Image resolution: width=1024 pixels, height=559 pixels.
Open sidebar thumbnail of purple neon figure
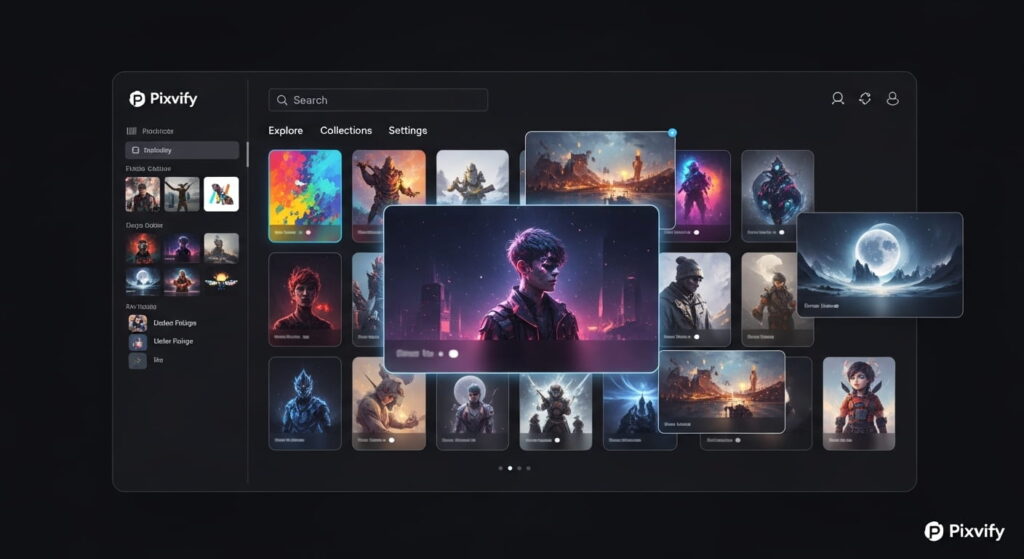(182, 248)
